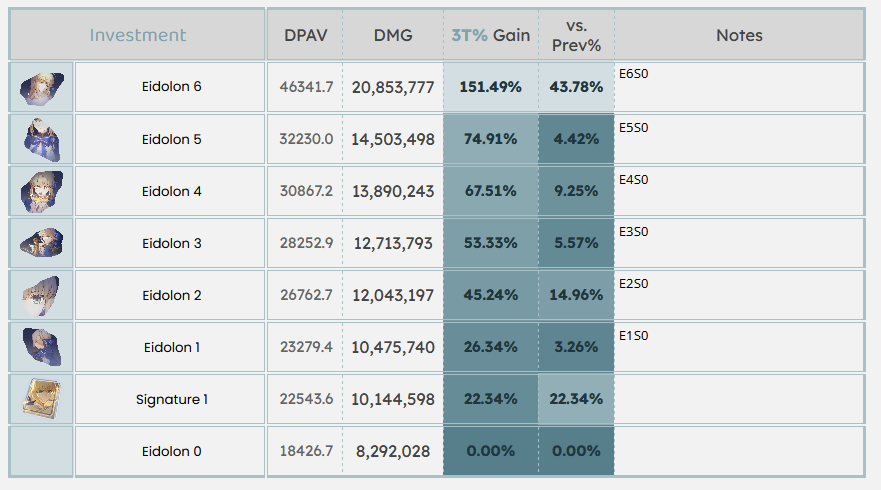
Task: Click the Notes column header
Action: (x=739, y=35)
